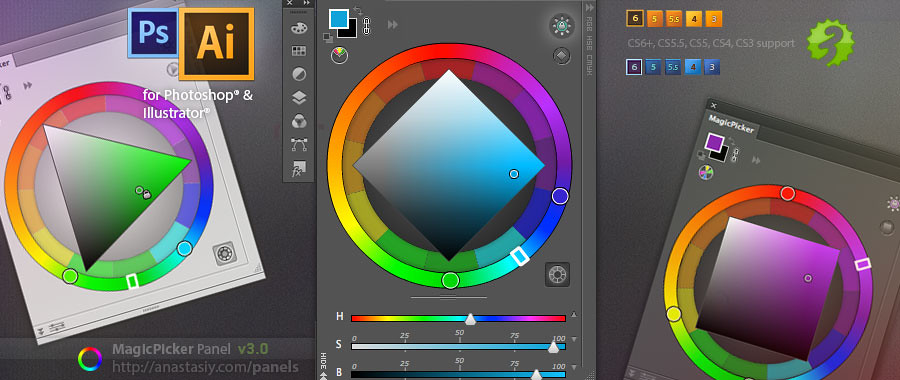The height and width of the screenshot is (380, 900).
Task: Click the B brightness slider thumb
Action: [x=536, y=375]
